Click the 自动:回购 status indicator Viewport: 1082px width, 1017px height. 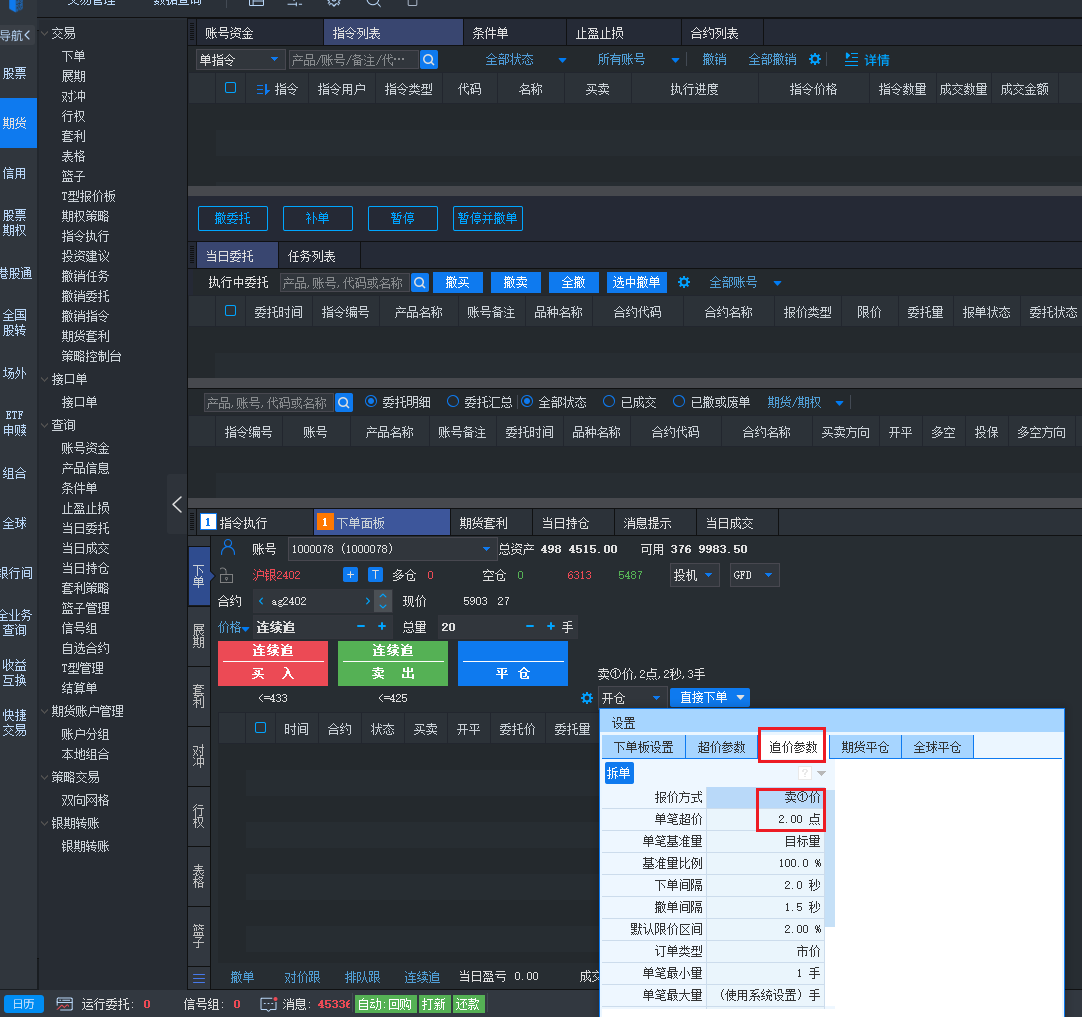pos(385,1004)
